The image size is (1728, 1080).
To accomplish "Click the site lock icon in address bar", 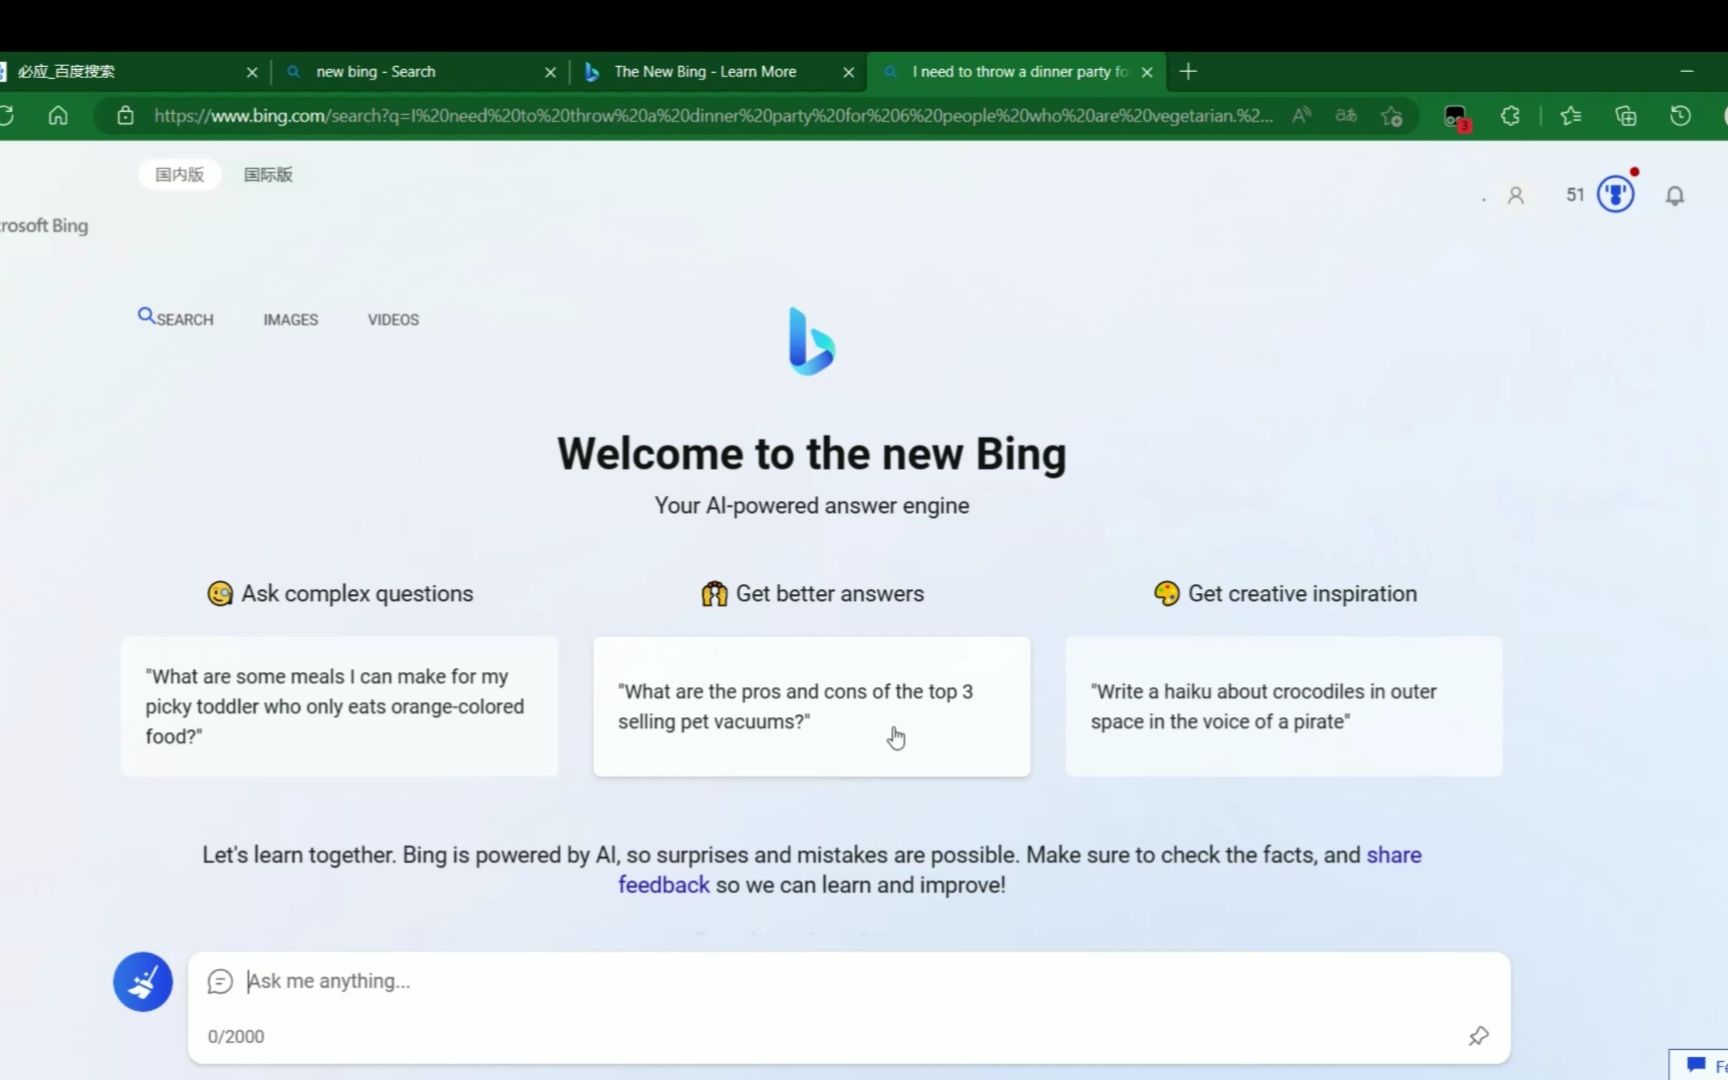I will click(x=125, y=116).
